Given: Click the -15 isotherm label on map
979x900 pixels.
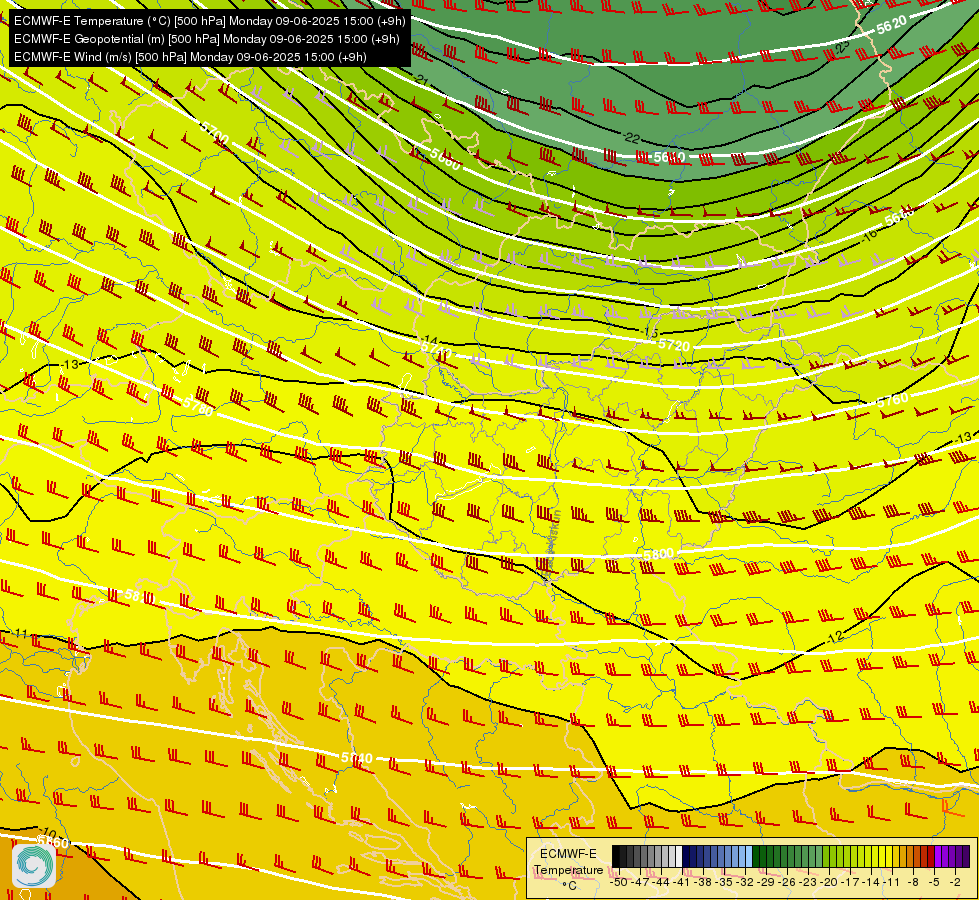Looking at the screenshot, I should coord(651,332).
